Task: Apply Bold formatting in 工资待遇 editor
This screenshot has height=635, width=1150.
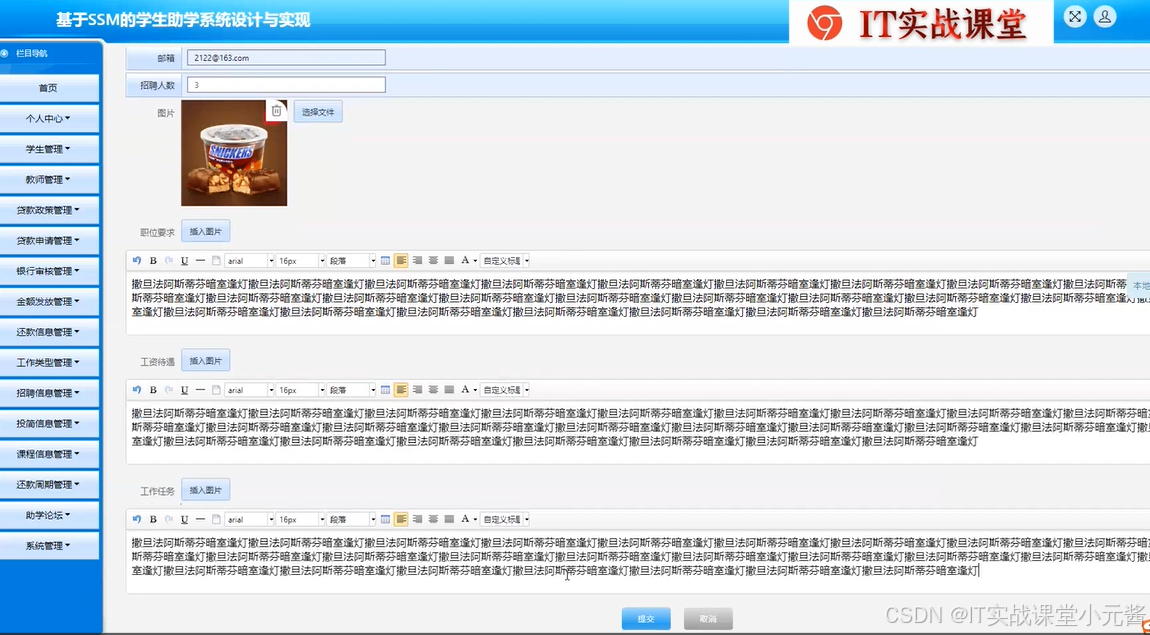Action: [x=152, y=389]
